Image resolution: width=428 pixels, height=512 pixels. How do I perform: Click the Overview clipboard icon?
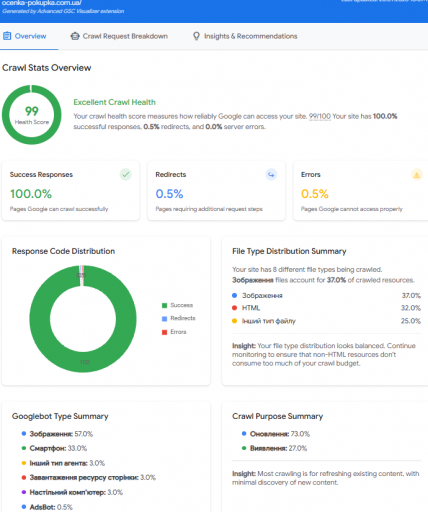click(7, 36)
